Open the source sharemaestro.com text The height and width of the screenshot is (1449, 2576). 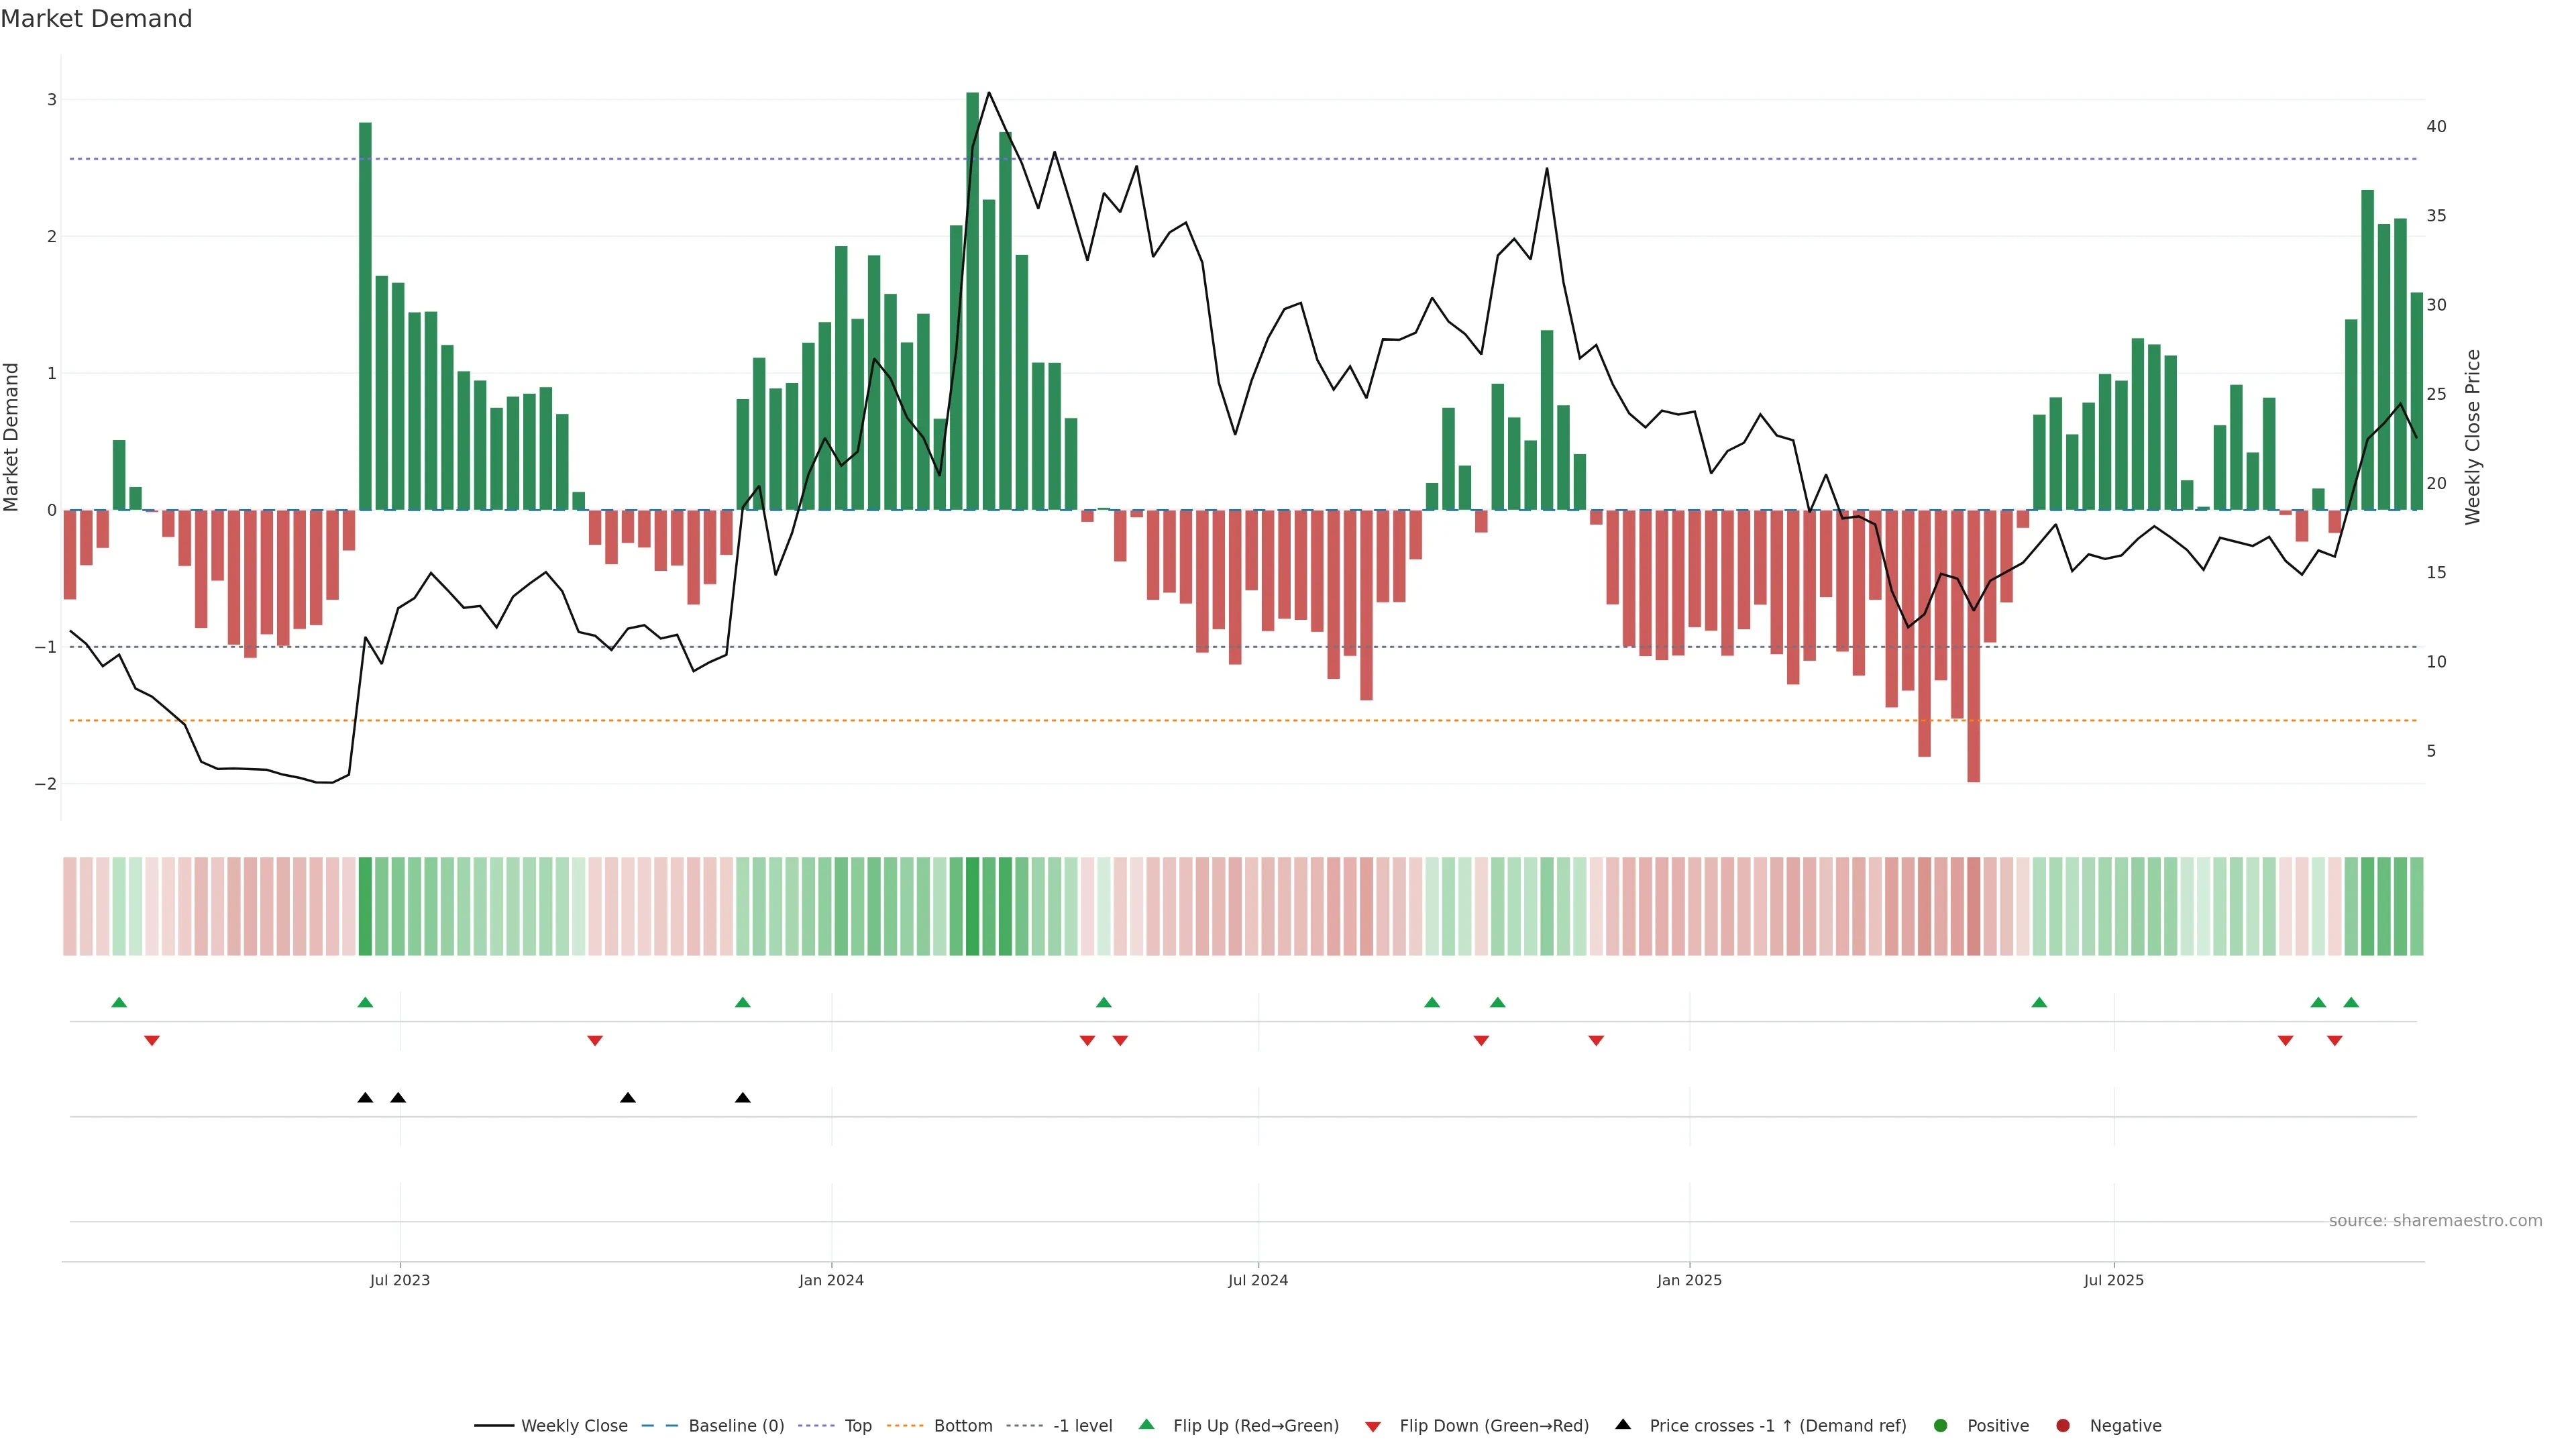[x=2435, y=1221]
